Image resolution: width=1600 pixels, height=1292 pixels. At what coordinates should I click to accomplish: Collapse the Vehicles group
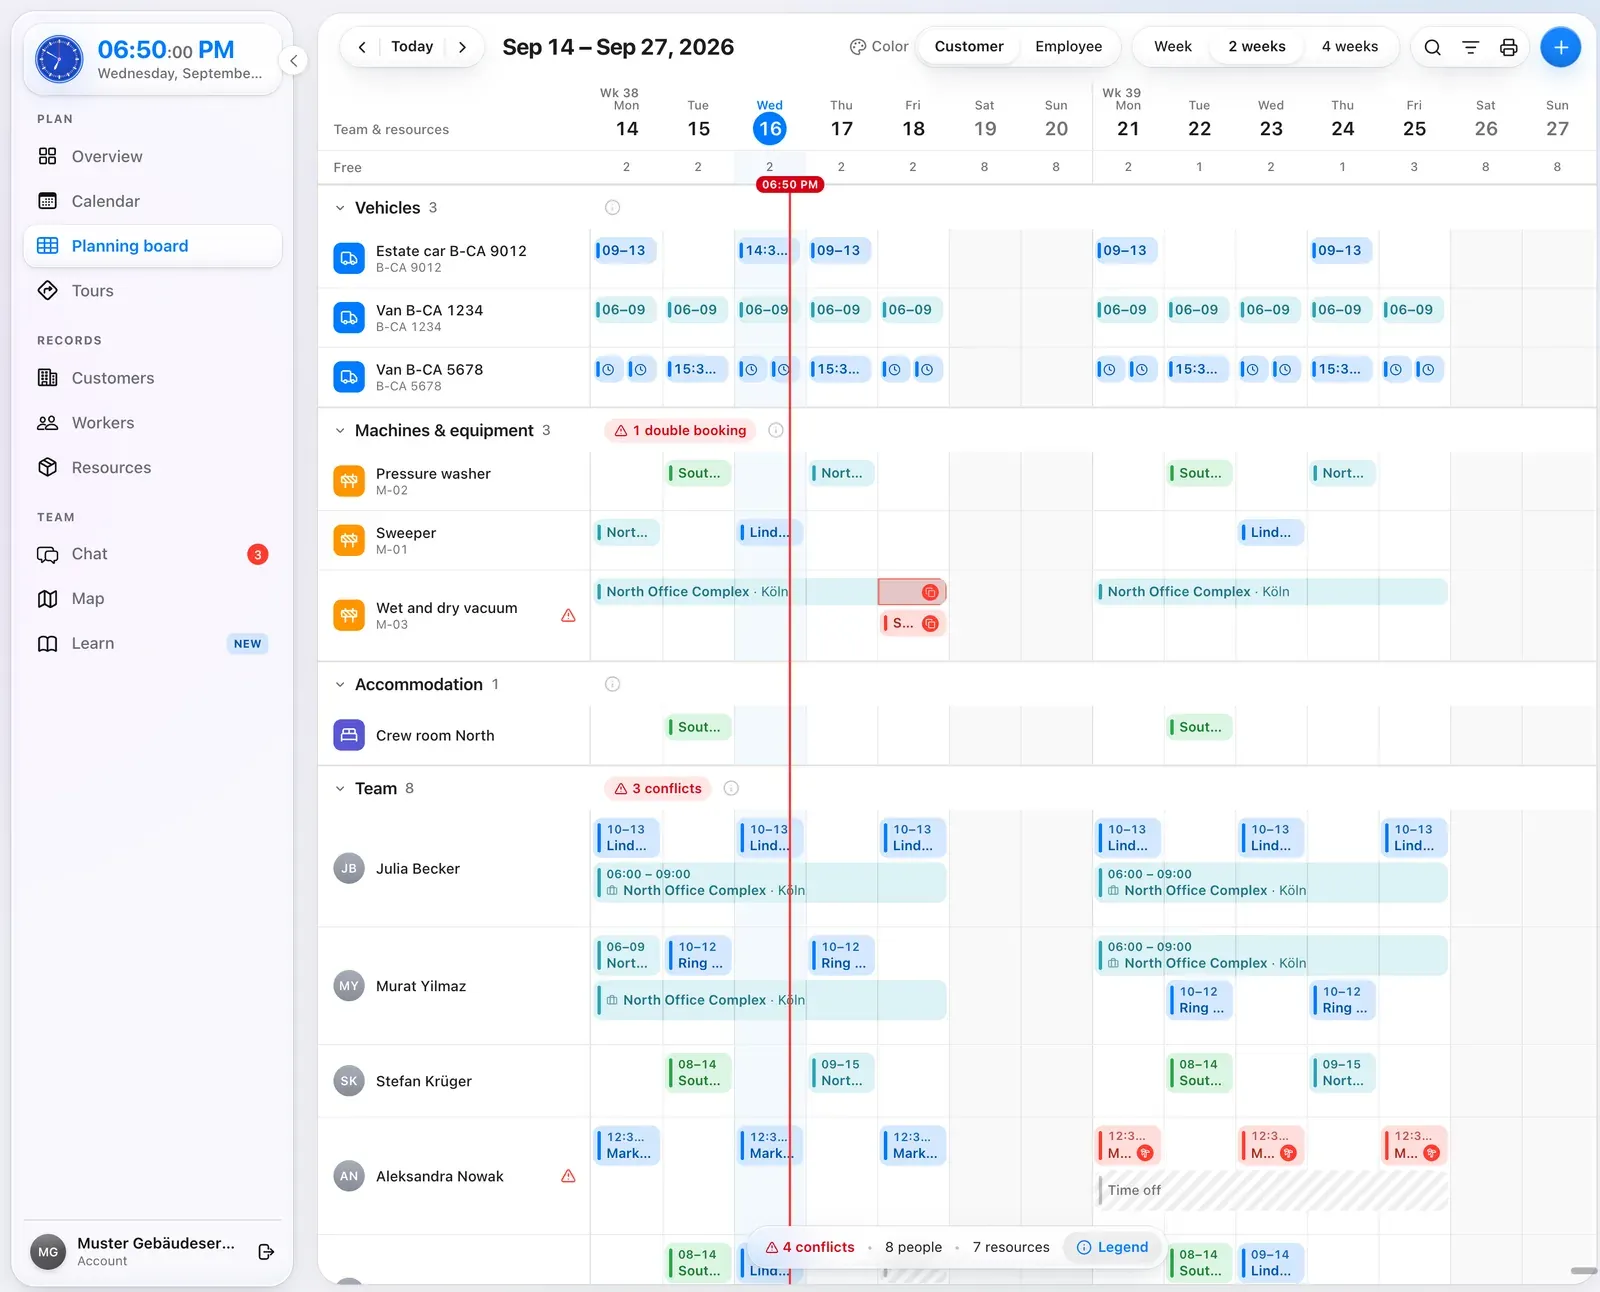tap(340, 208)
